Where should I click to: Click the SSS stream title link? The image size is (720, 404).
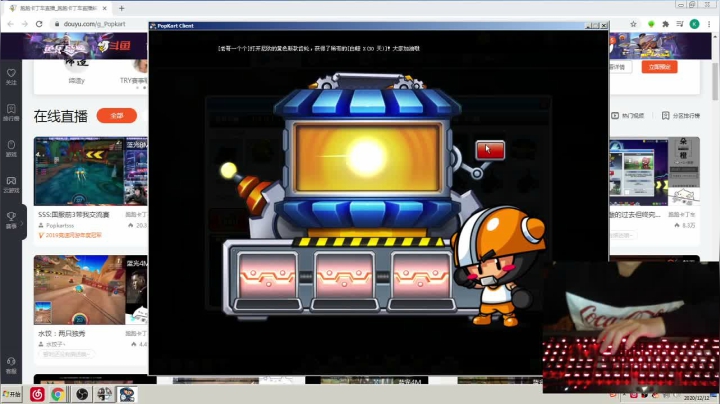73,214
